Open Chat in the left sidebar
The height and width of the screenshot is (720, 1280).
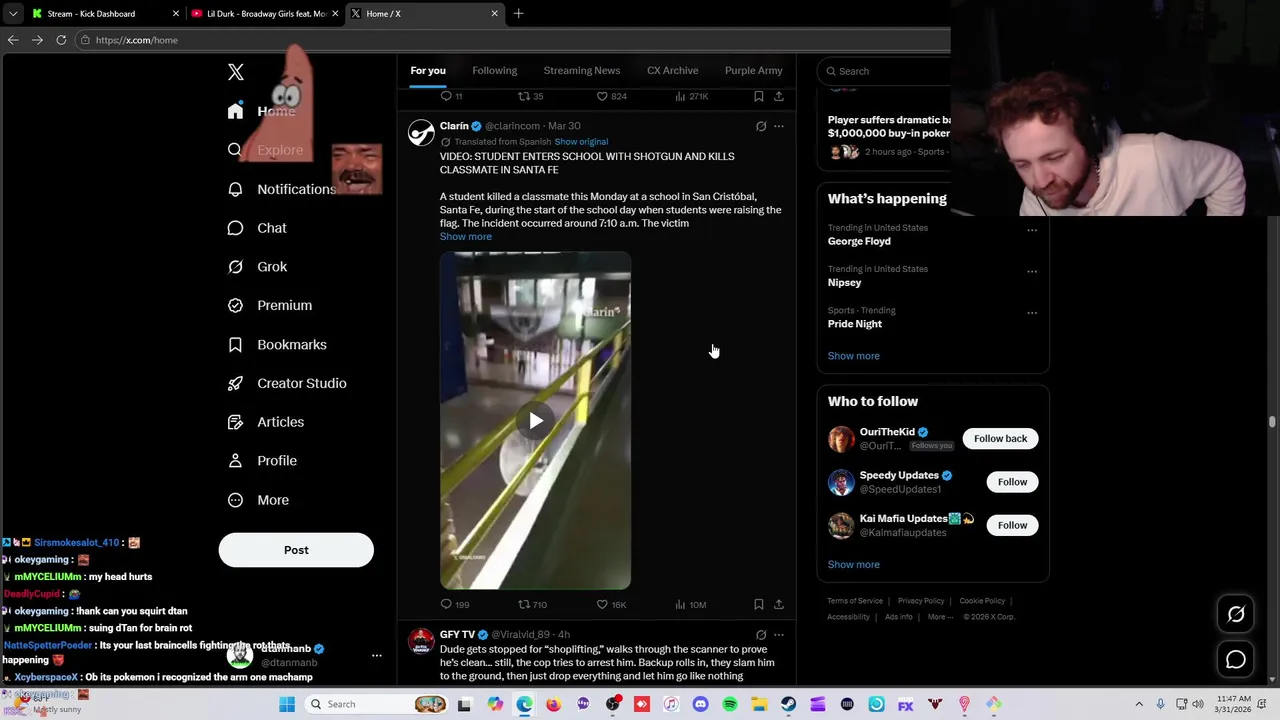[258, 228]
